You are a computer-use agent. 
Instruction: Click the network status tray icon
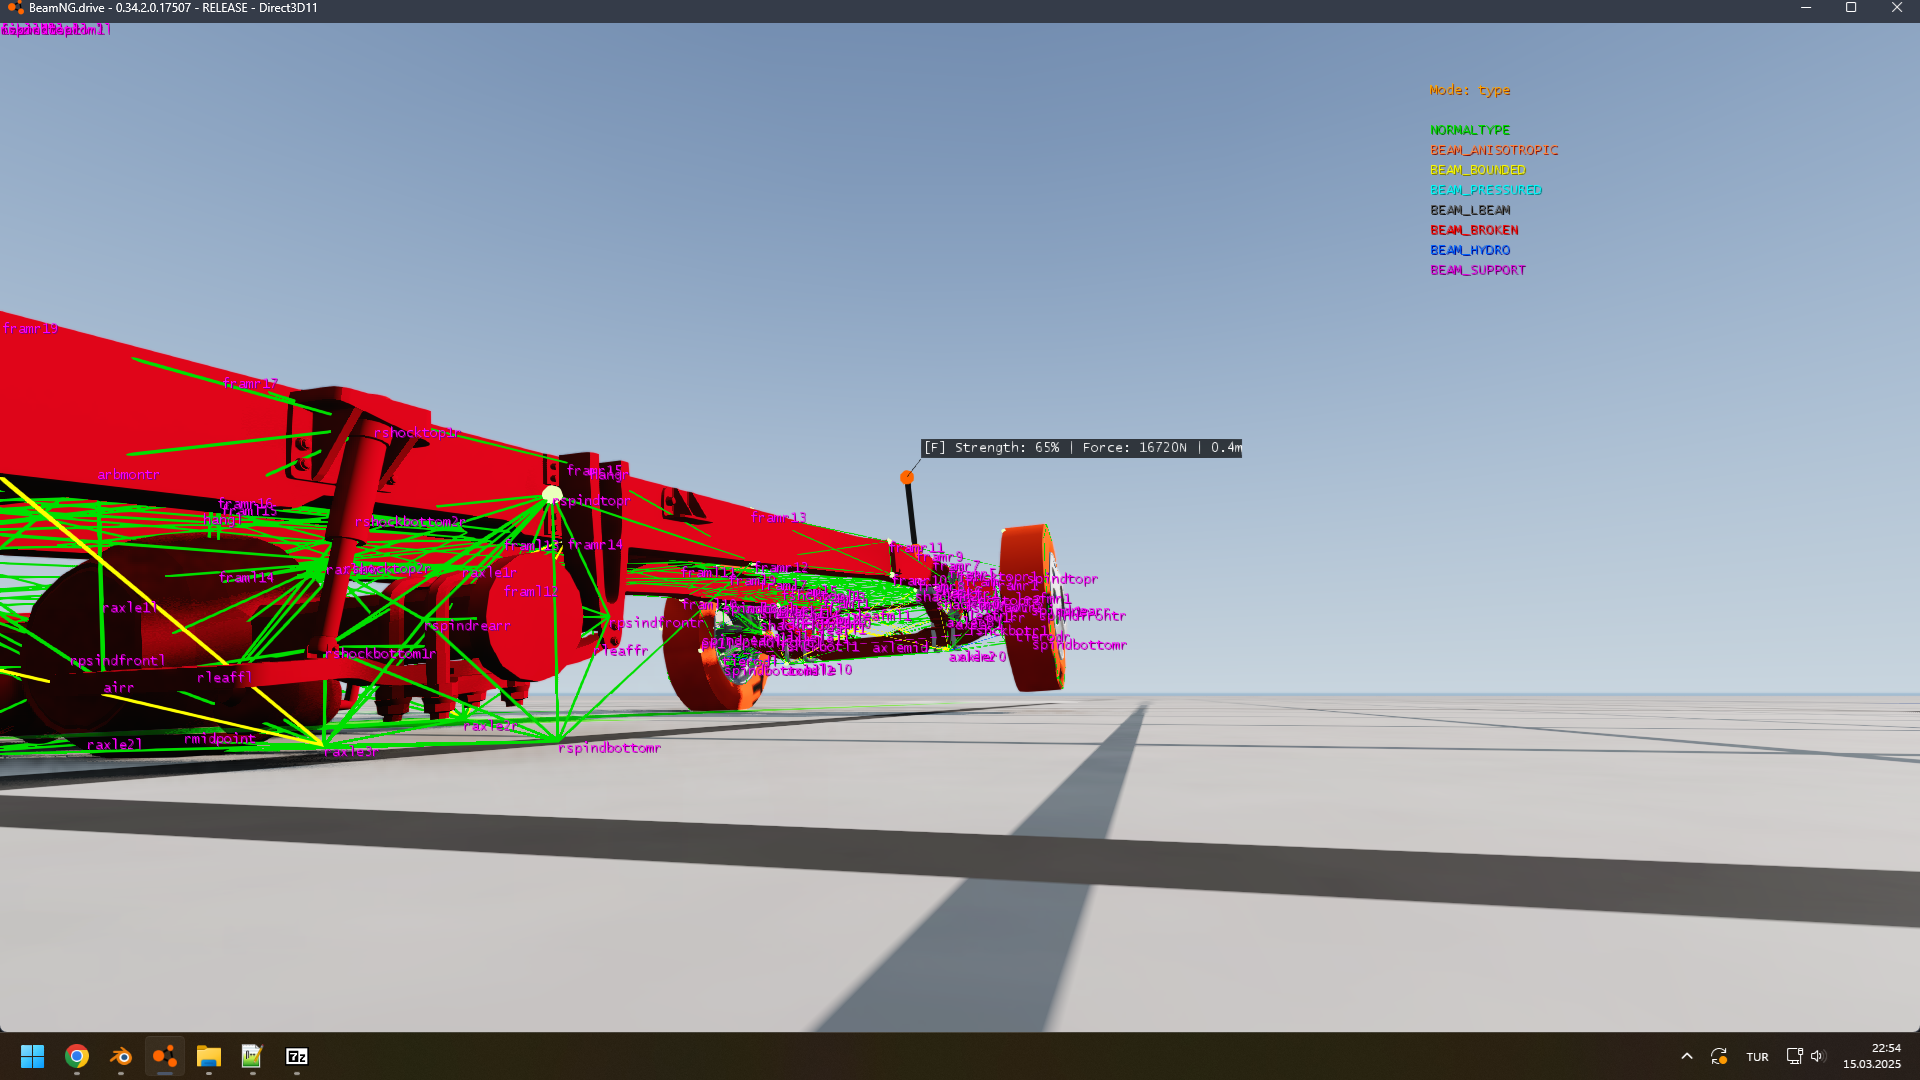(1795, 1056)
